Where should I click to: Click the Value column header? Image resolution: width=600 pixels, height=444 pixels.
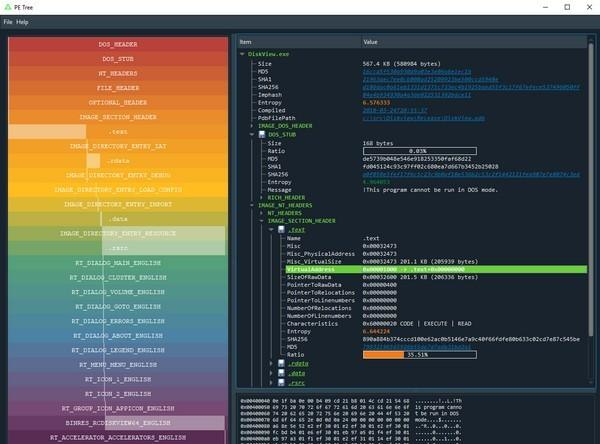(371, 41)
